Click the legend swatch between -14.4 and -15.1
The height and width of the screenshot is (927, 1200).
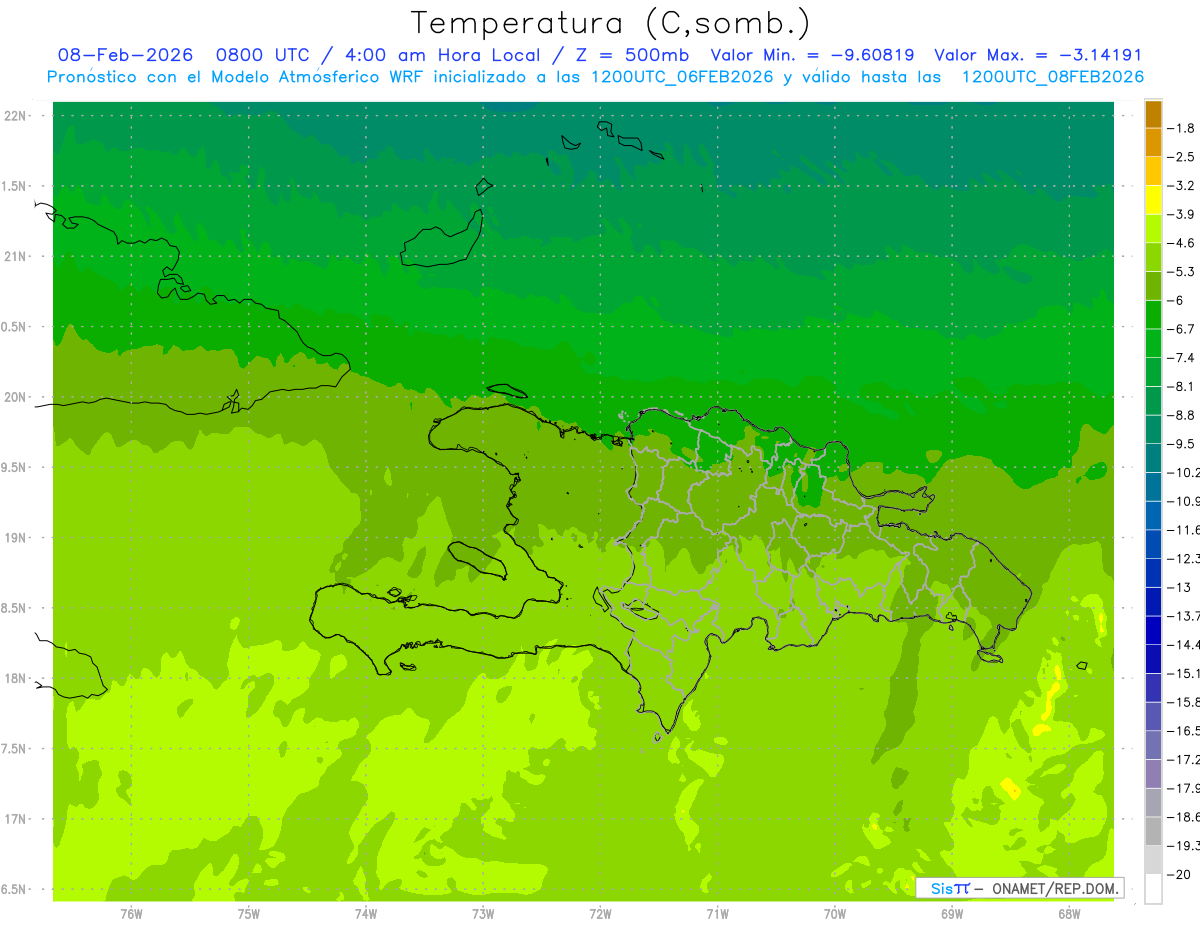1153,659
